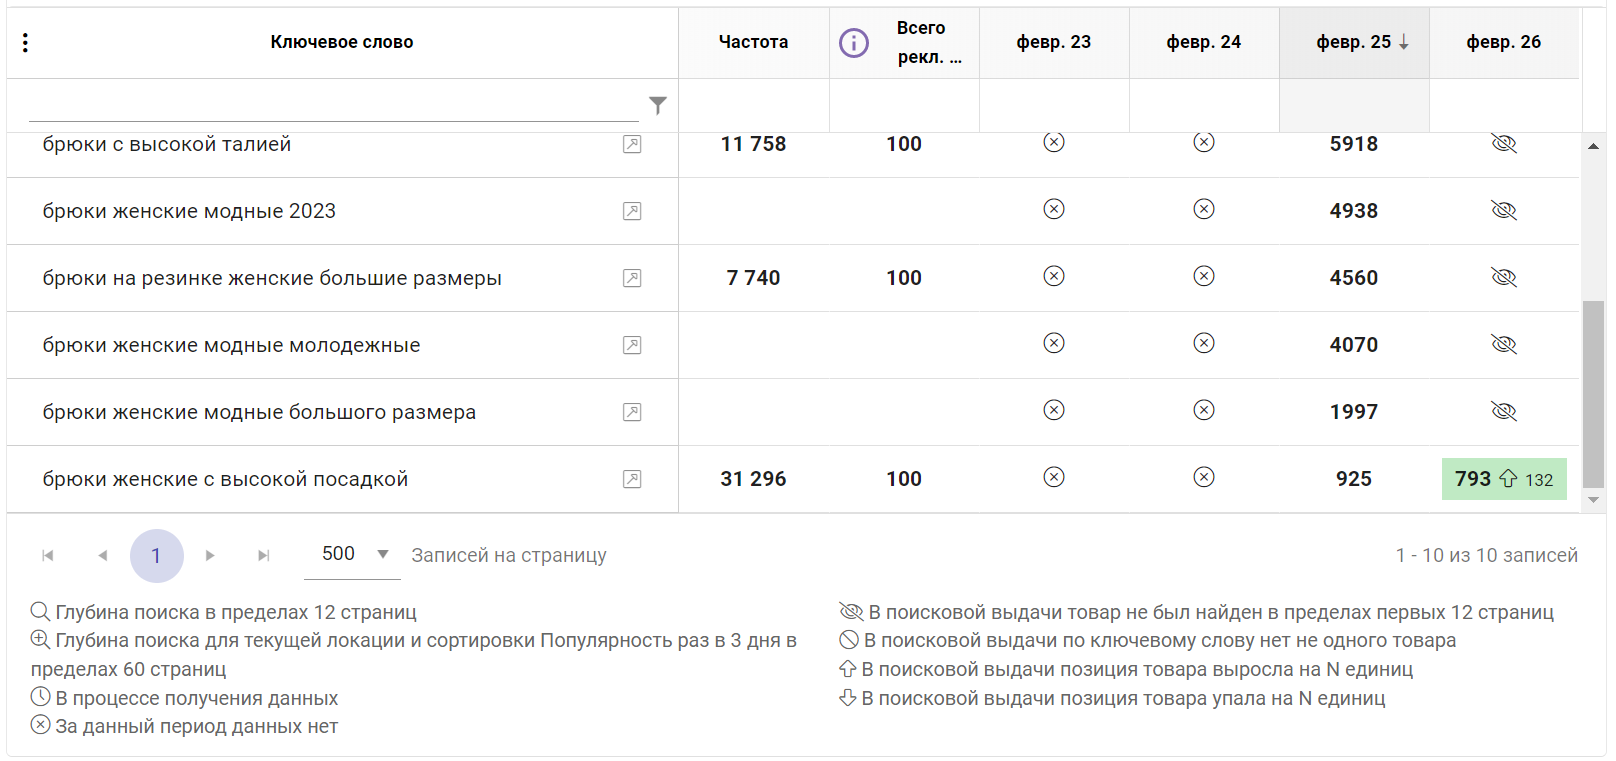Go to the next page arrow

pos(210,556)
